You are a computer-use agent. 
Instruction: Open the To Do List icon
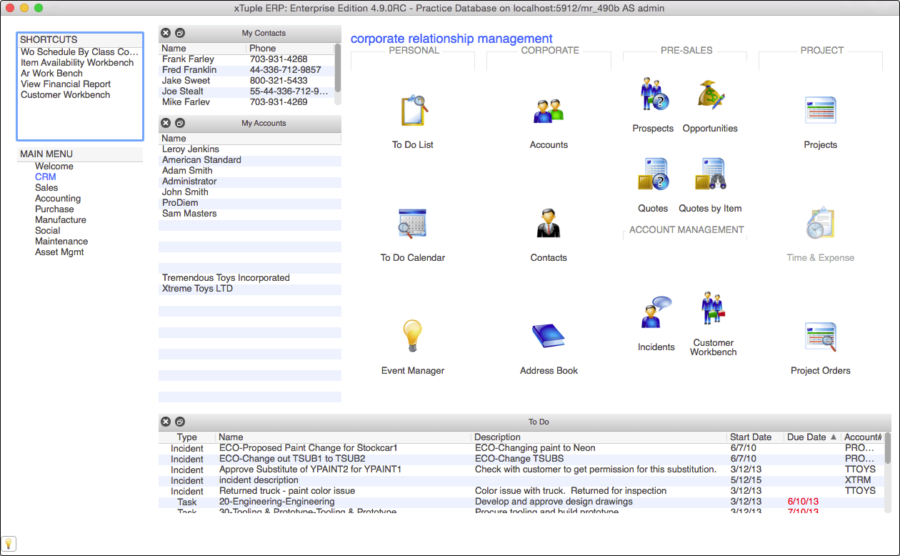pyautogui.click(x=414, y=111)
